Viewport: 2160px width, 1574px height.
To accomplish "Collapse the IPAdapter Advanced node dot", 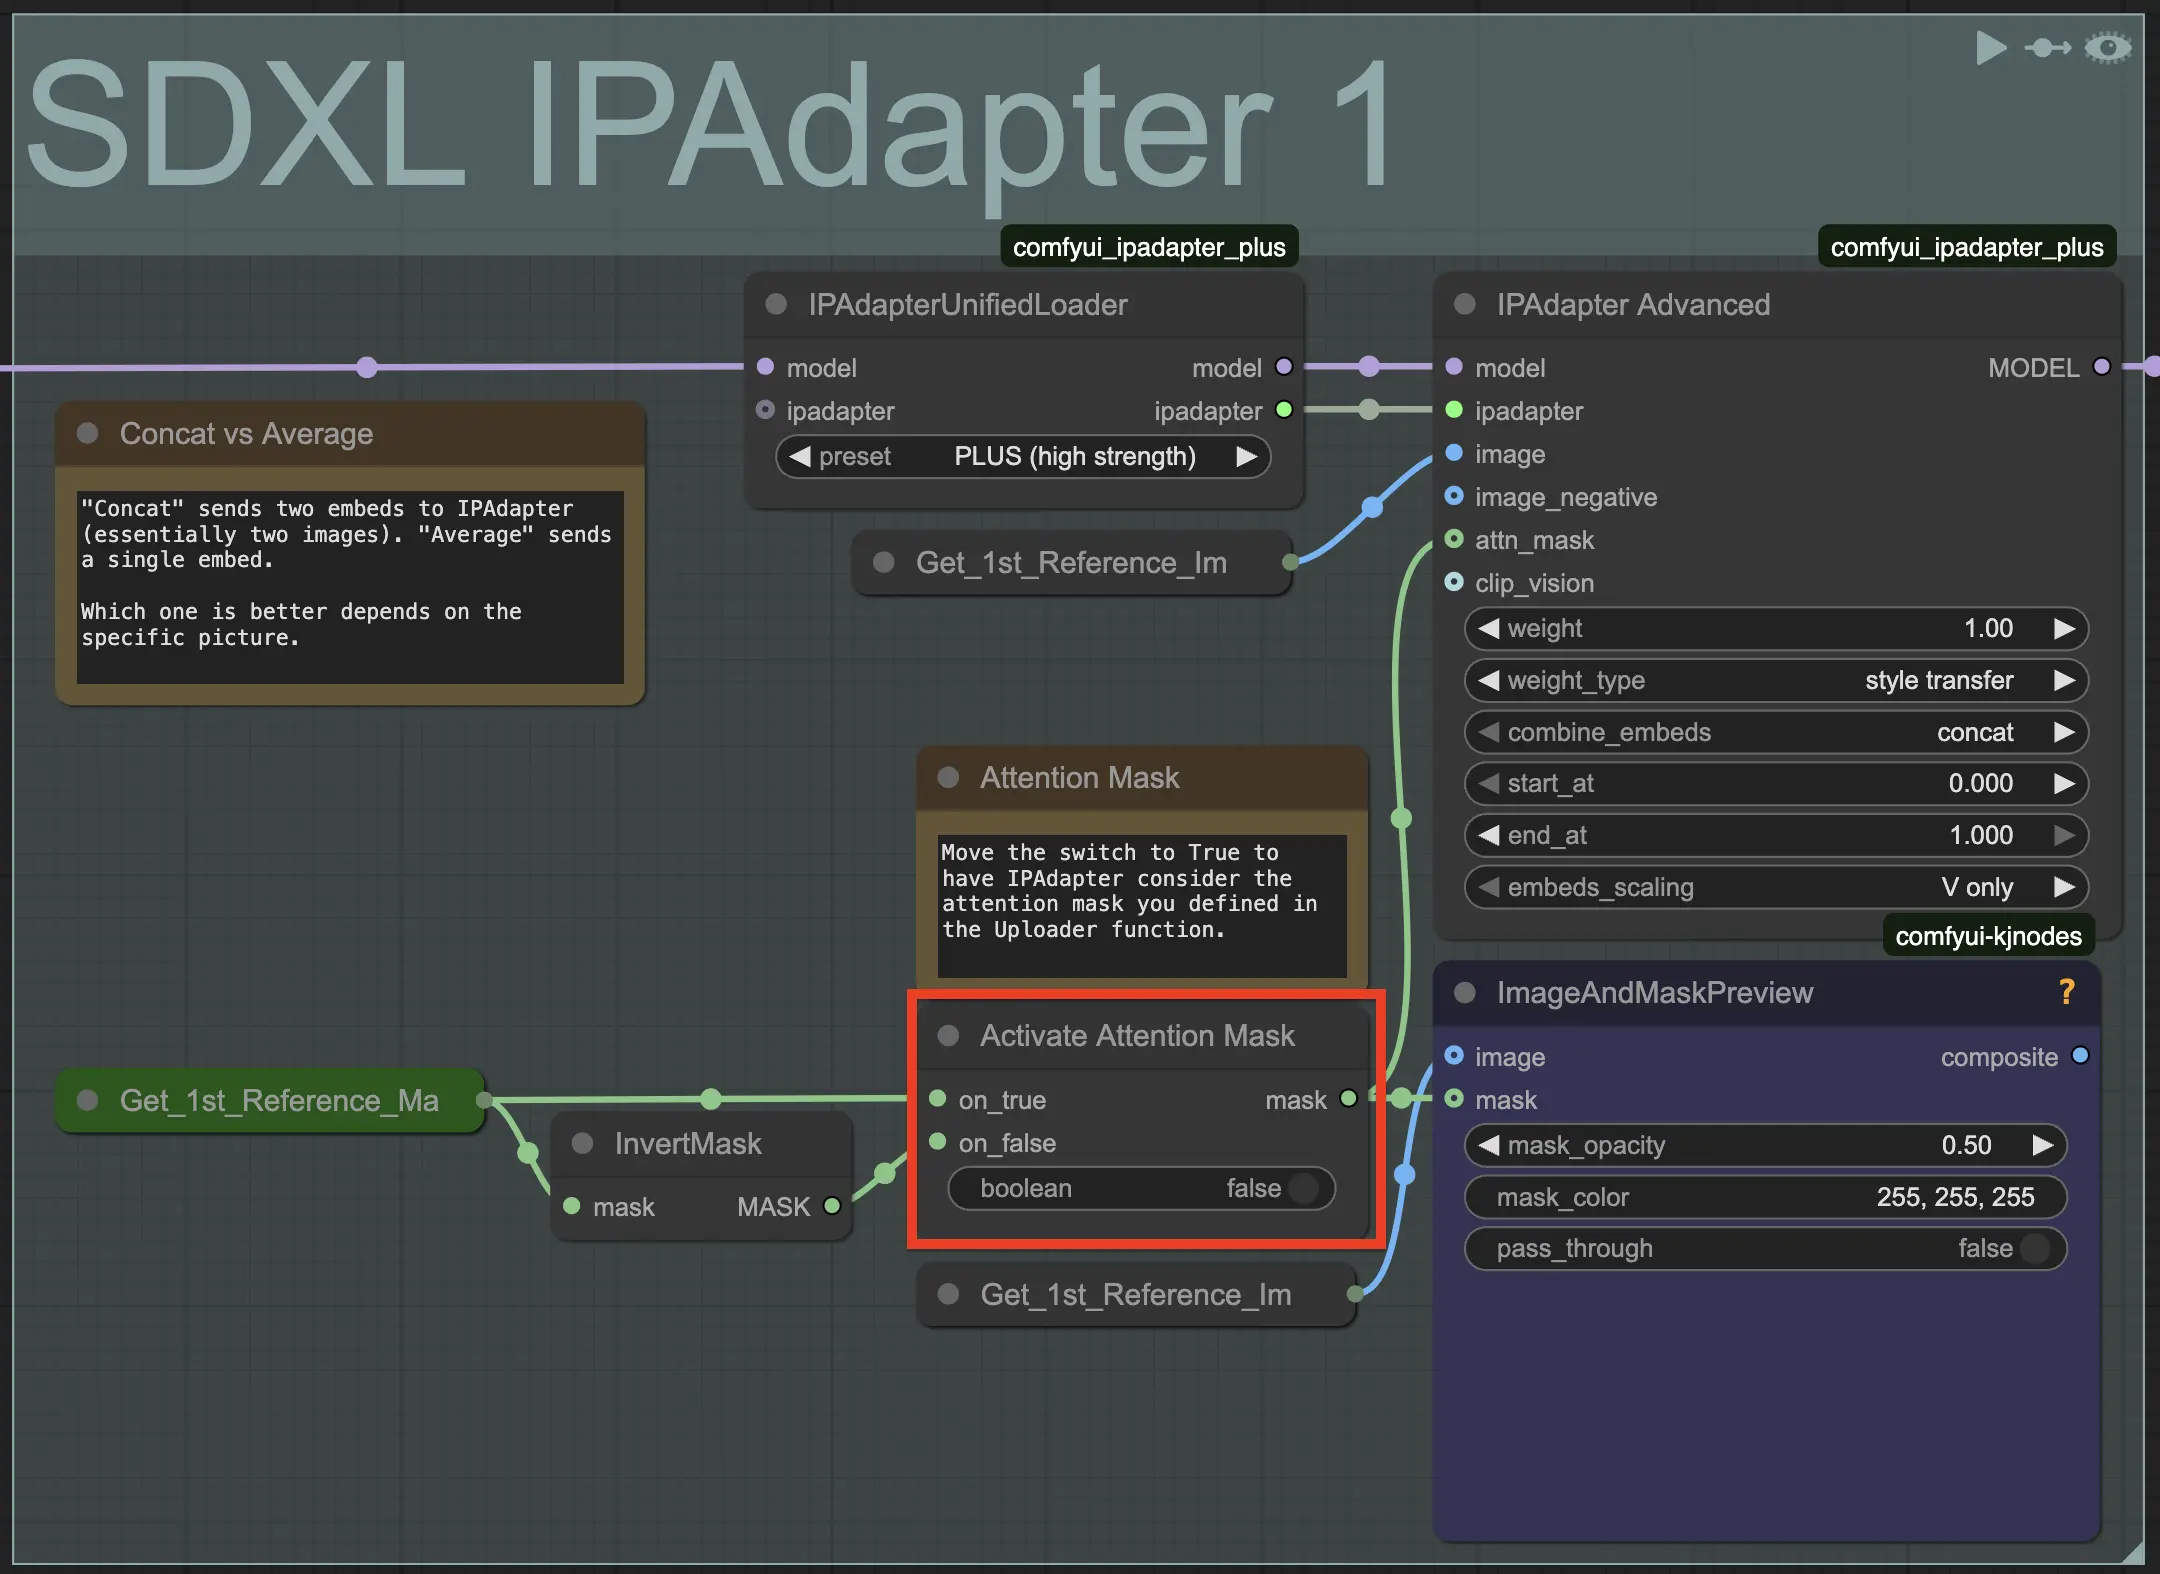I will [1464, 304].
